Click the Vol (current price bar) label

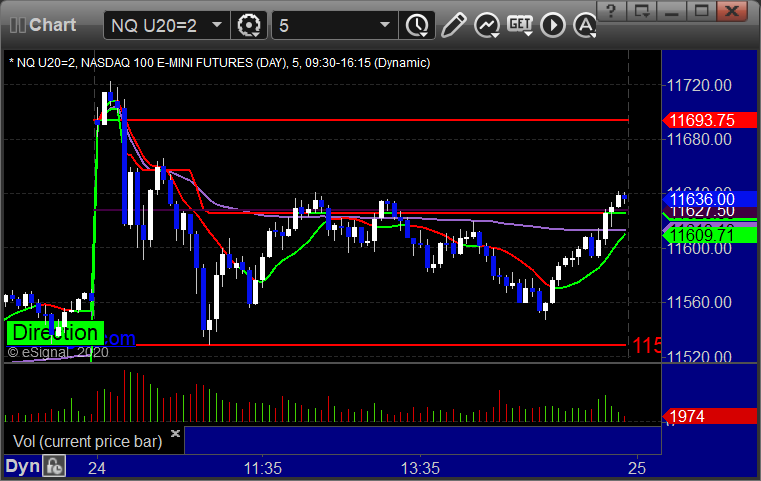point(87,441)
